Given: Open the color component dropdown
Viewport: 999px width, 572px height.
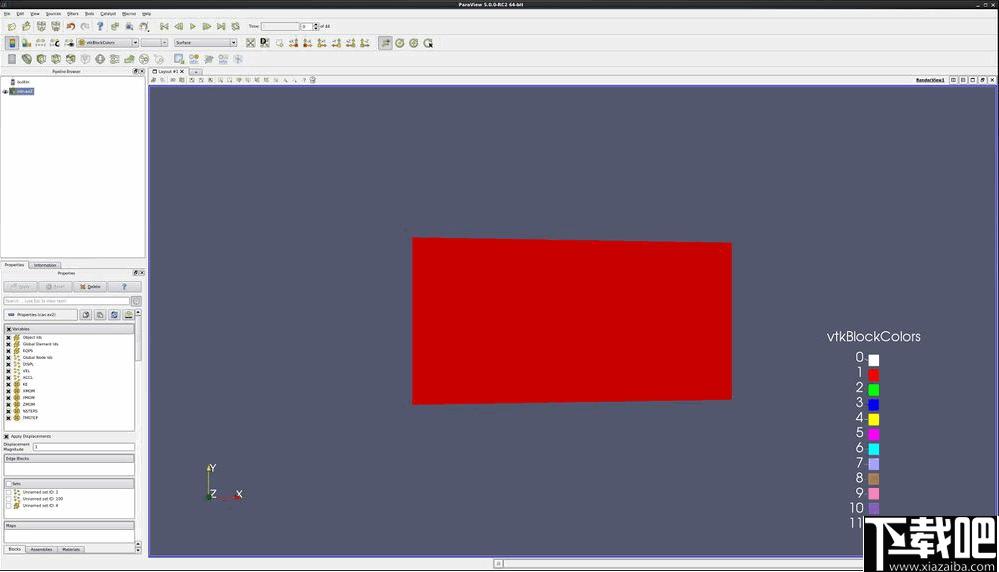Looking at the screenshot, I should [154, 43].
